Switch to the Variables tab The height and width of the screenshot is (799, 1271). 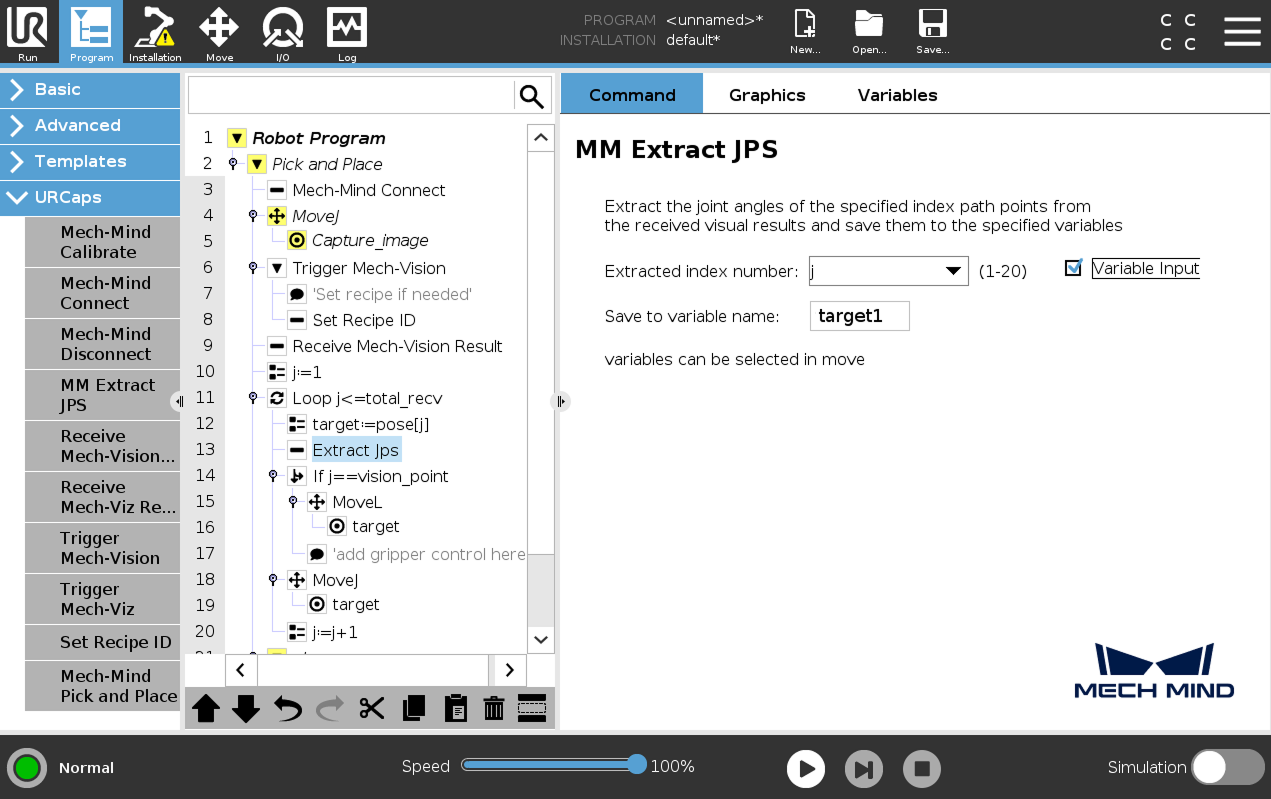pos(897,94)
